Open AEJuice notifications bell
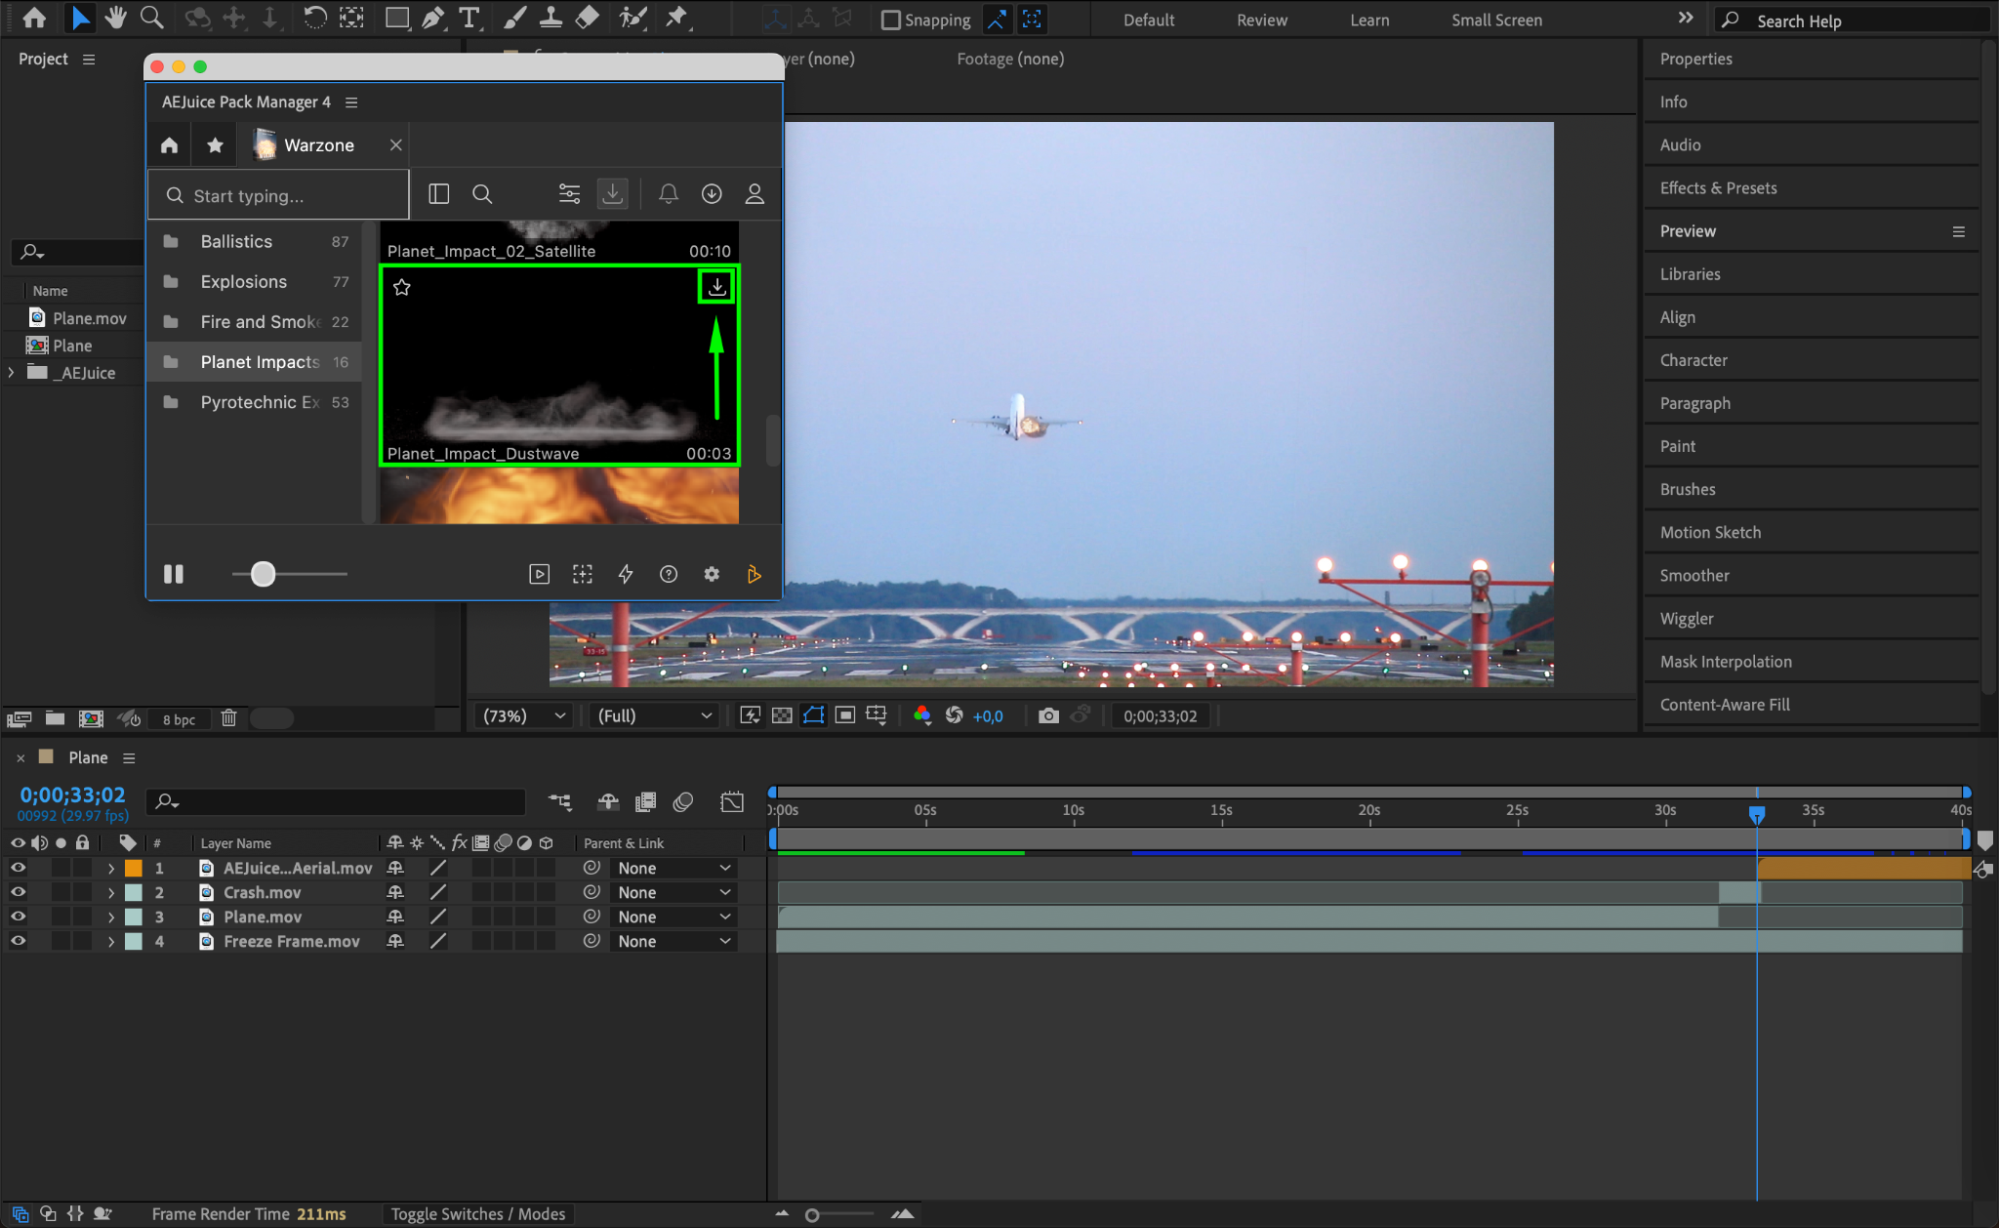This screenshot has width=1999, height=1228. pos(668,194)
